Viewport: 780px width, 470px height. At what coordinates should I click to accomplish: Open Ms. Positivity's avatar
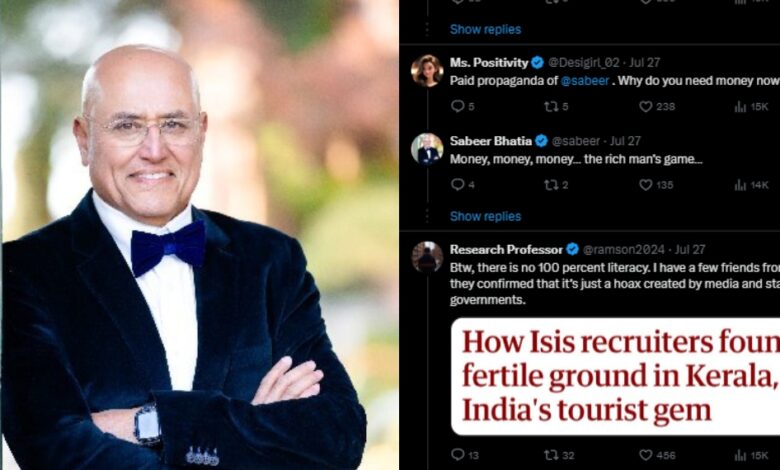[427, 71]
